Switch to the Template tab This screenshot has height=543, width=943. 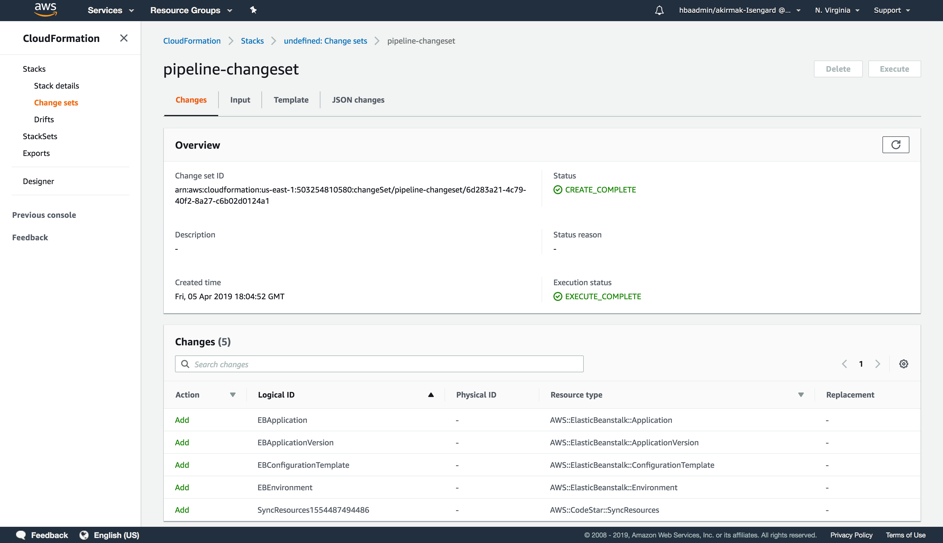[291, 100]
